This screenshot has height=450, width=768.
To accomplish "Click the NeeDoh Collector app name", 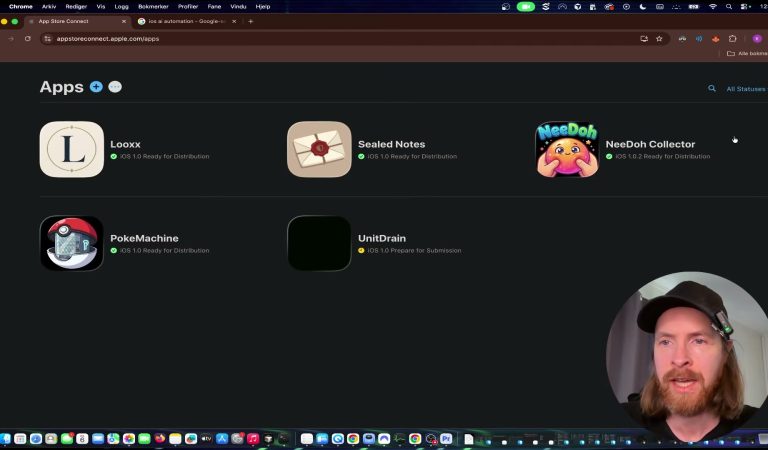I will [650, 144].
